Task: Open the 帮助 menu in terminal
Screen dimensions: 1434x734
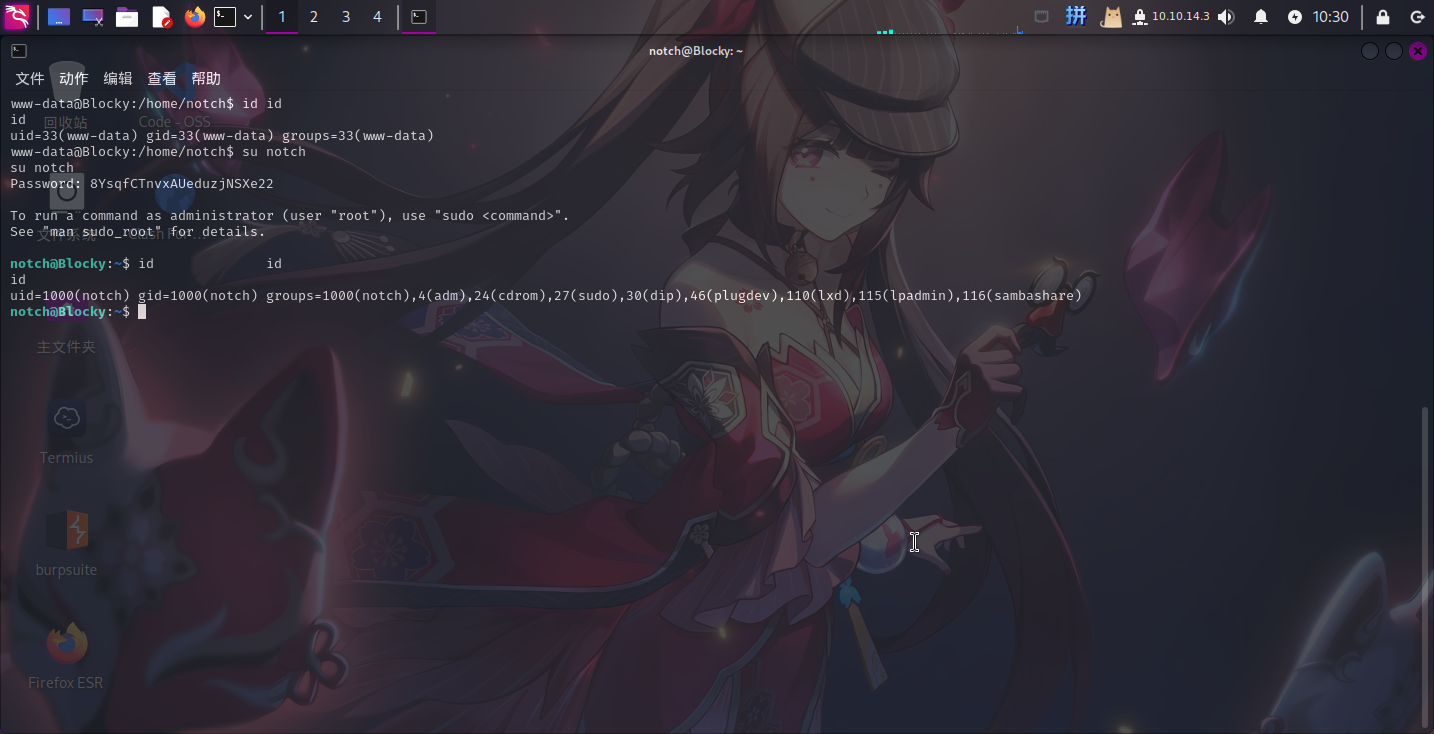Action: [206, 79]
